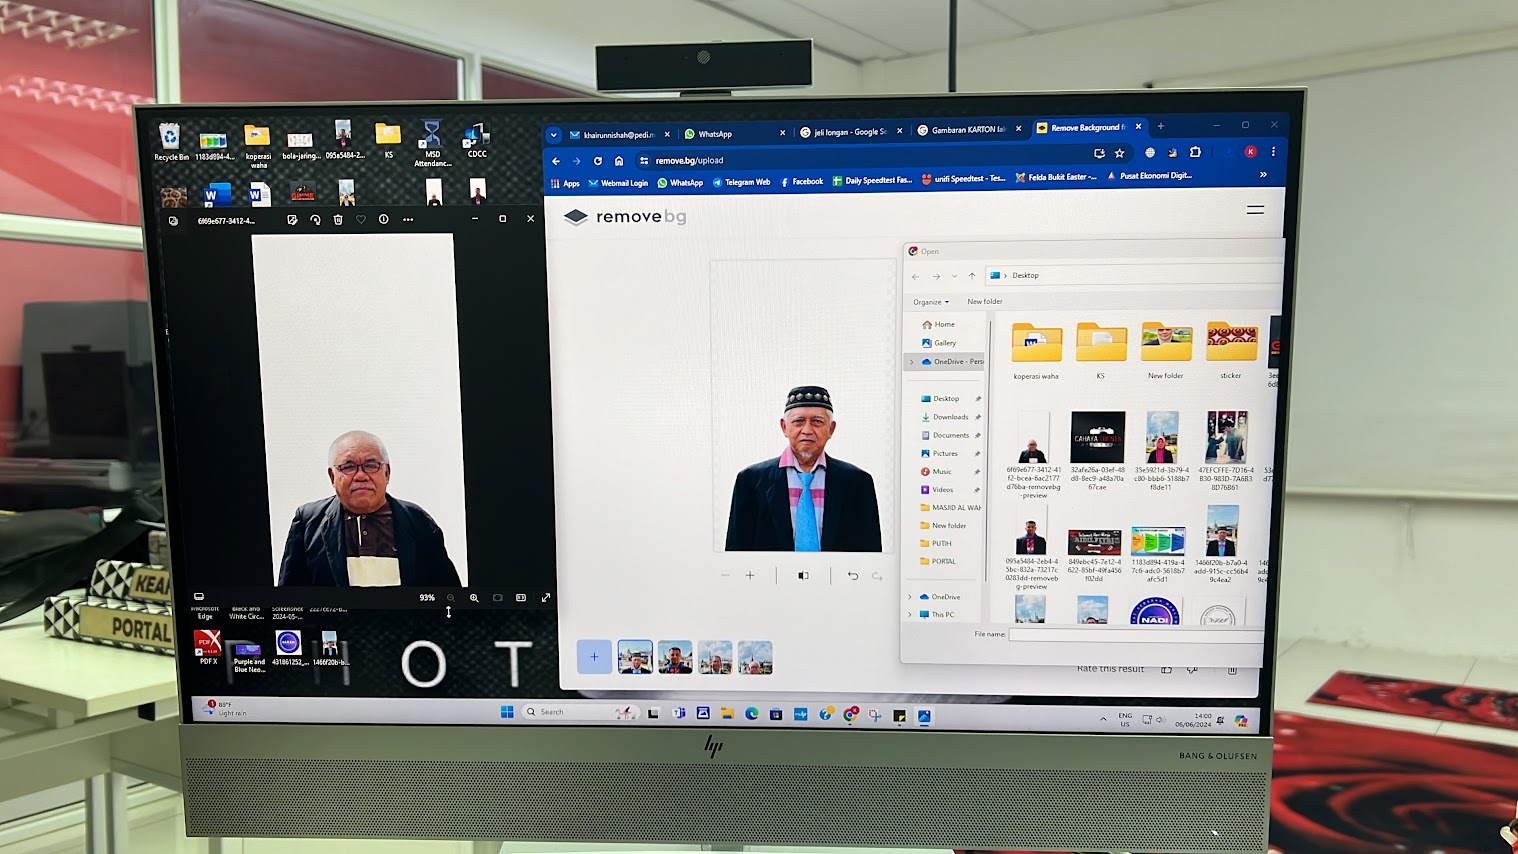Open the Chrome three-dot menu
The height and width of the screenshot is (854, 1518).
1273,152
